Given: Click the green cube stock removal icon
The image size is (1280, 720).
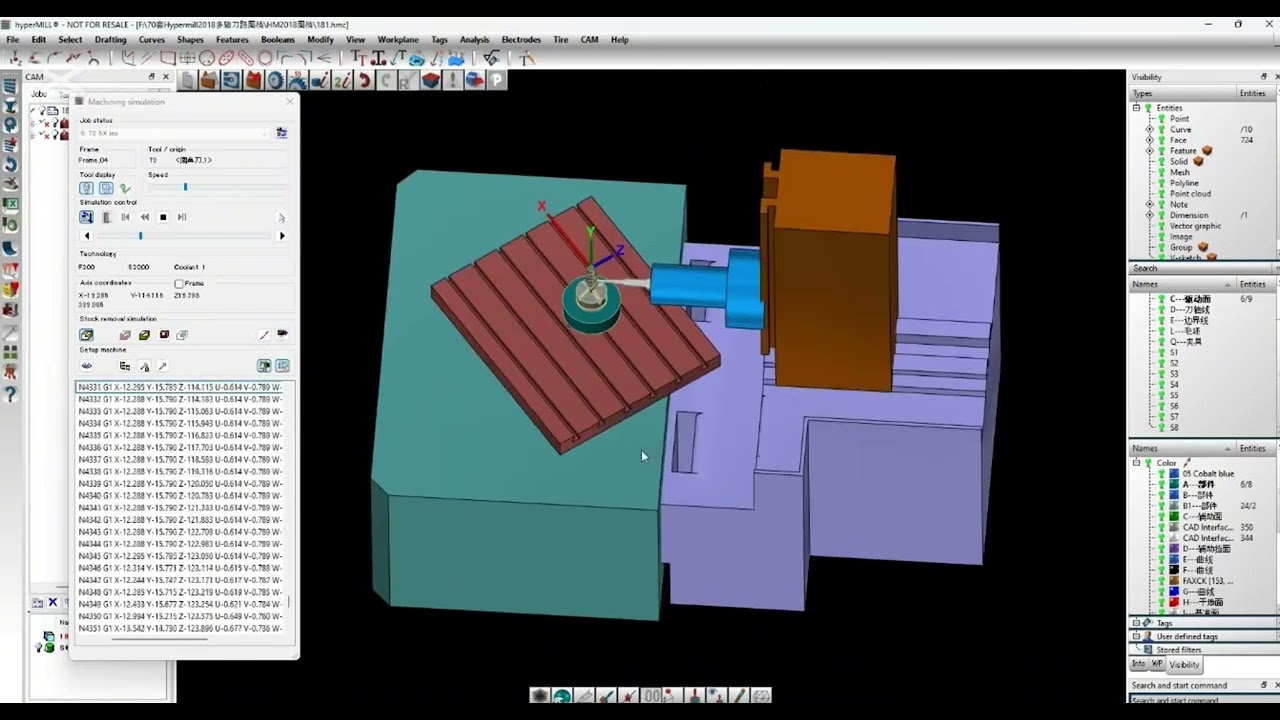Looking at the screenshot, I should coord(144,335).
